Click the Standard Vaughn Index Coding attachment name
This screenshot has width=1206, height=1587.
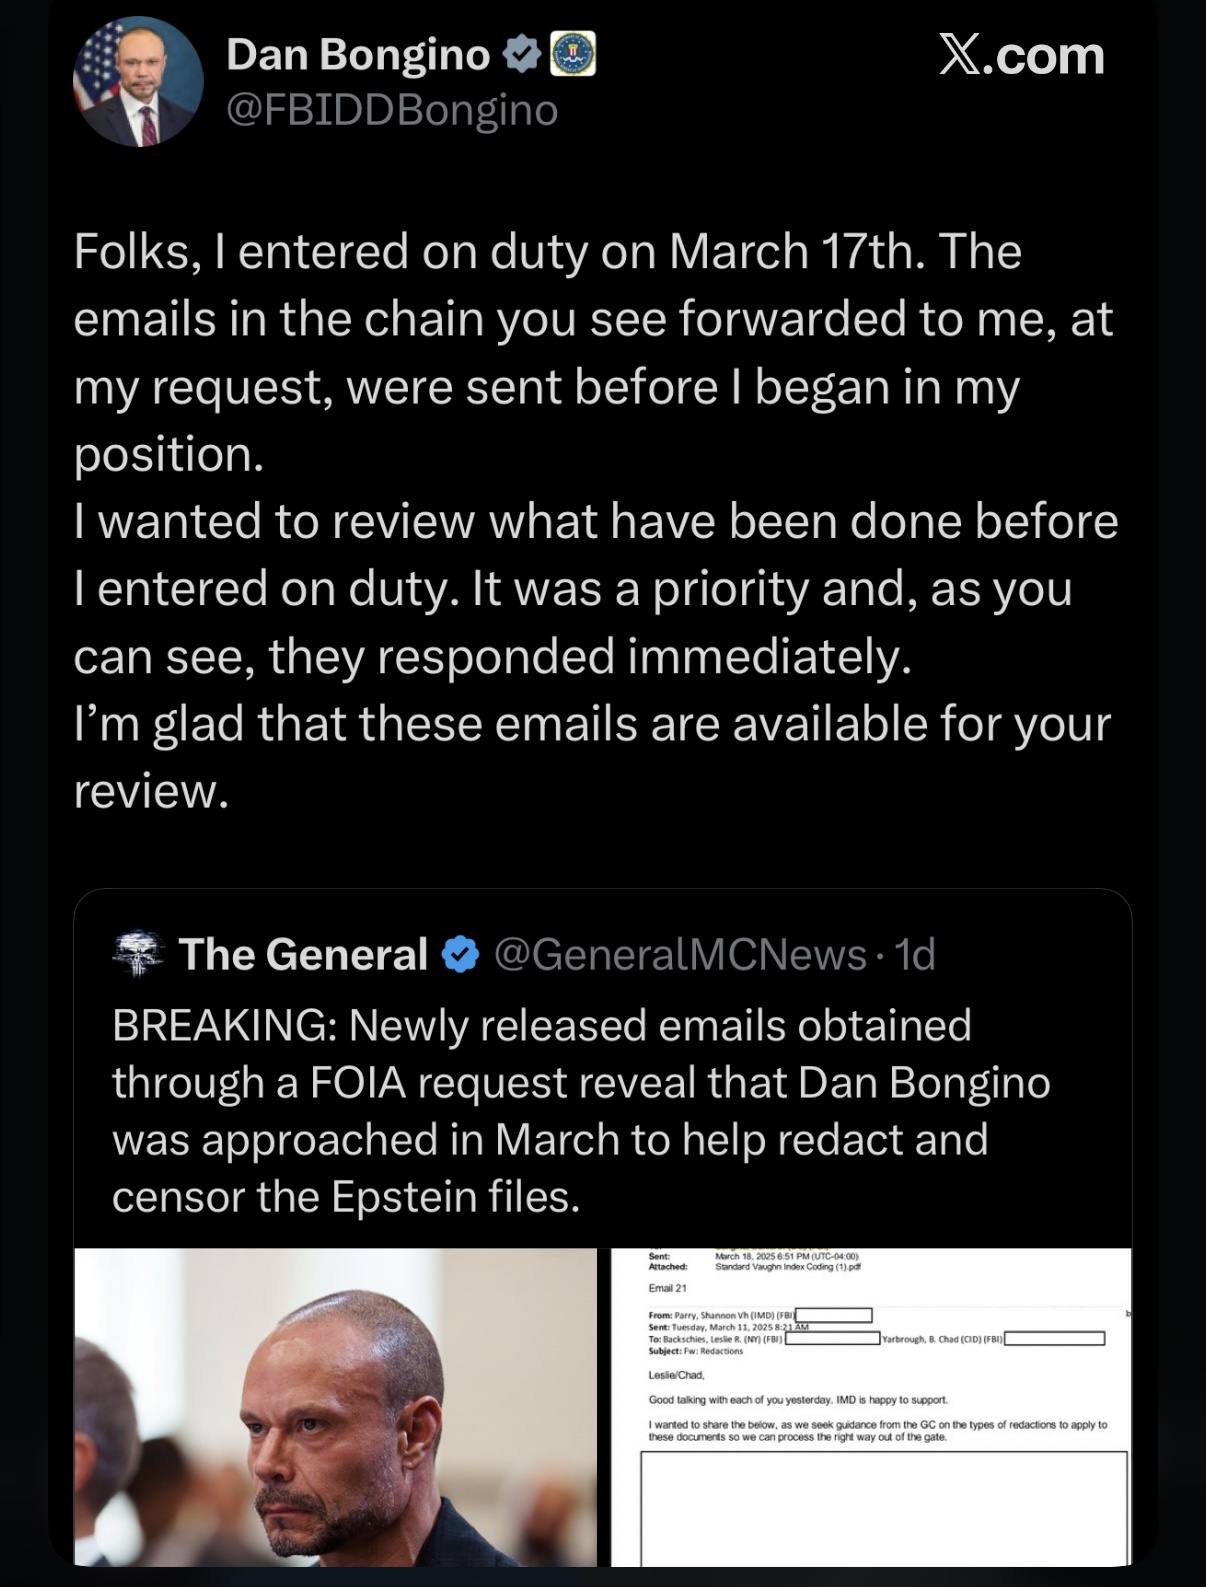[x=788, y=1267]
